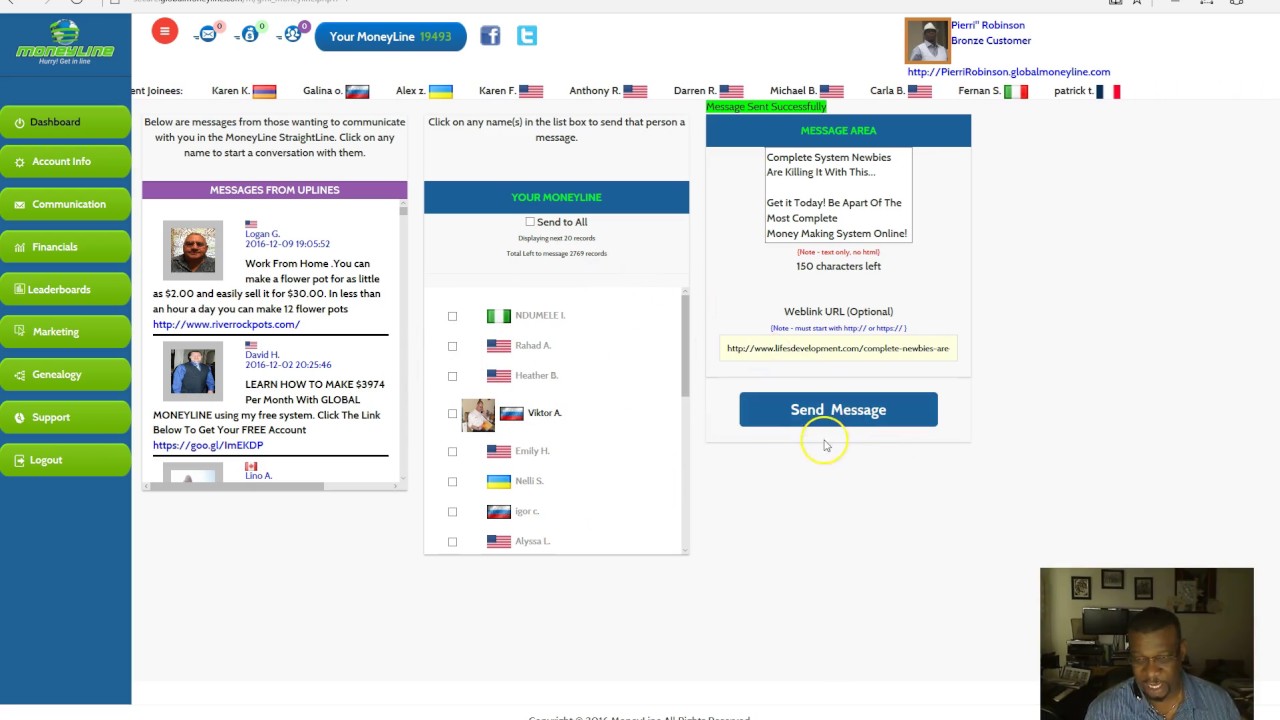Click the Your MoneyLine 19493 button
This screenshot has width=1280, height=720.
(390, 37)
